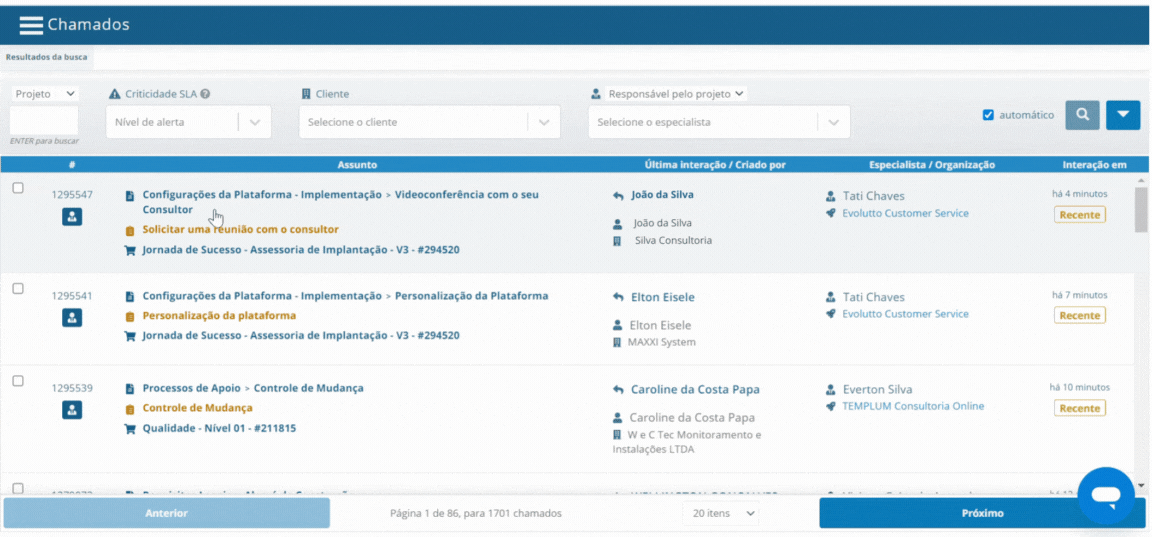Click the user badge icon under ticket 1295539
The height and width of the screenshot is (537, 1152).
click(x=72, y=409)
